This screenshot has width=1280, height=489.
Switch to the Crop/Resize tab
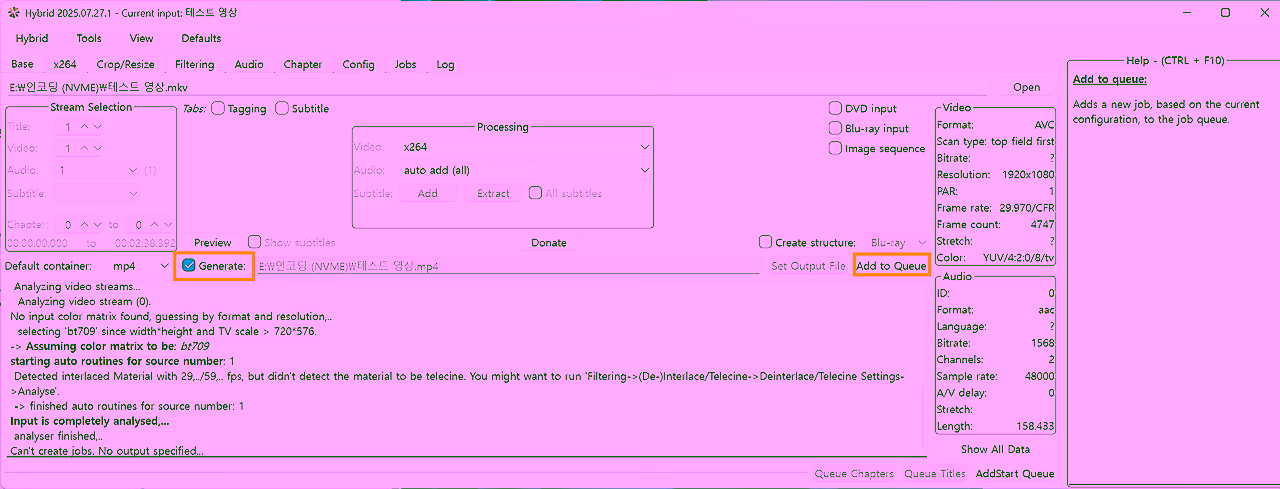coord(126,64)
